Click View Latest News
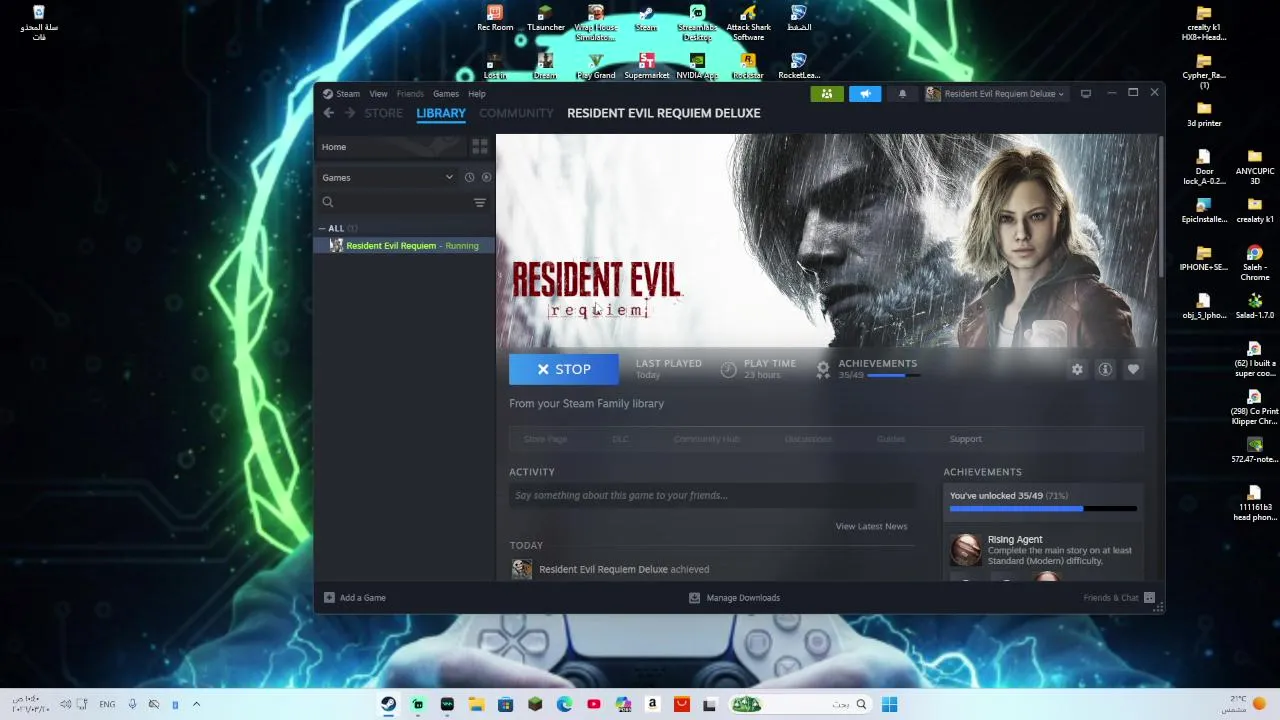The width and height of the screenshot is (1280, 720). tap(871, 526)
